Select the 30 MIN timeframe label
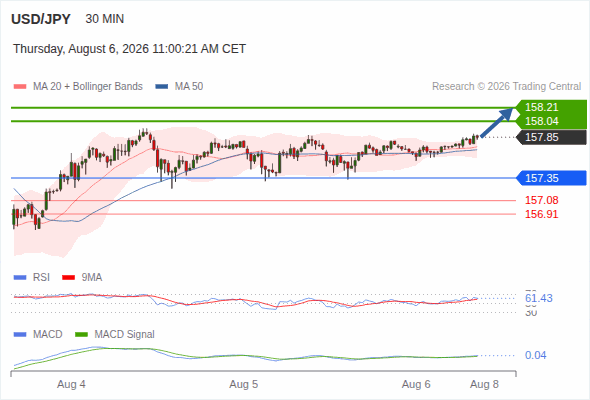 point(105,19)
